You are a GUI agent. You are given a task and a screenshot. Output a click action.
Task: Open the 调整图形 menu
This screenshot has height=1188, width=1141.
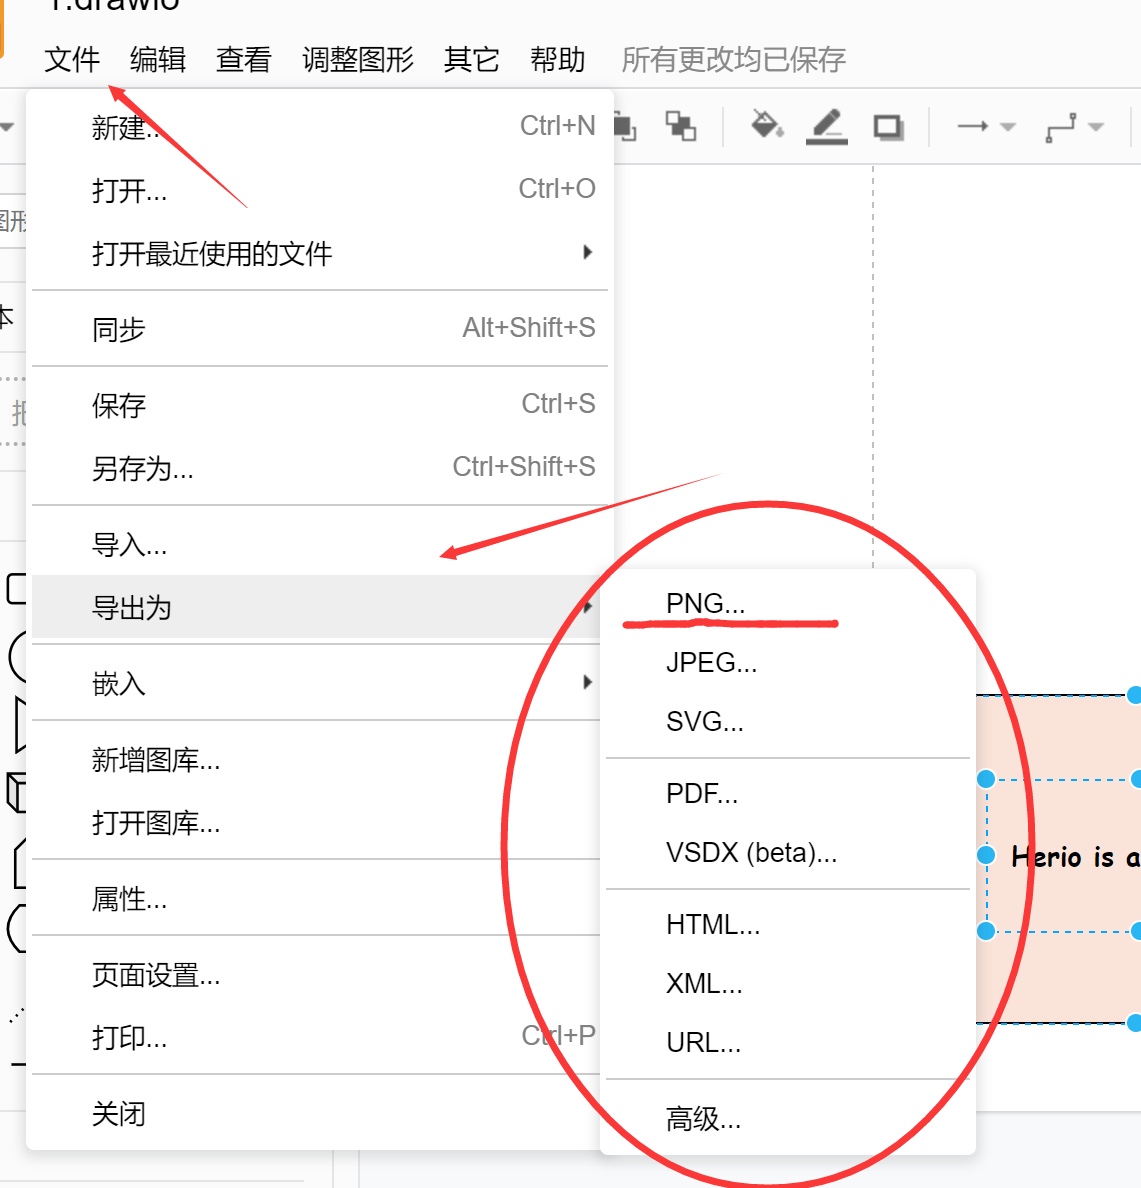click(357, 60)
